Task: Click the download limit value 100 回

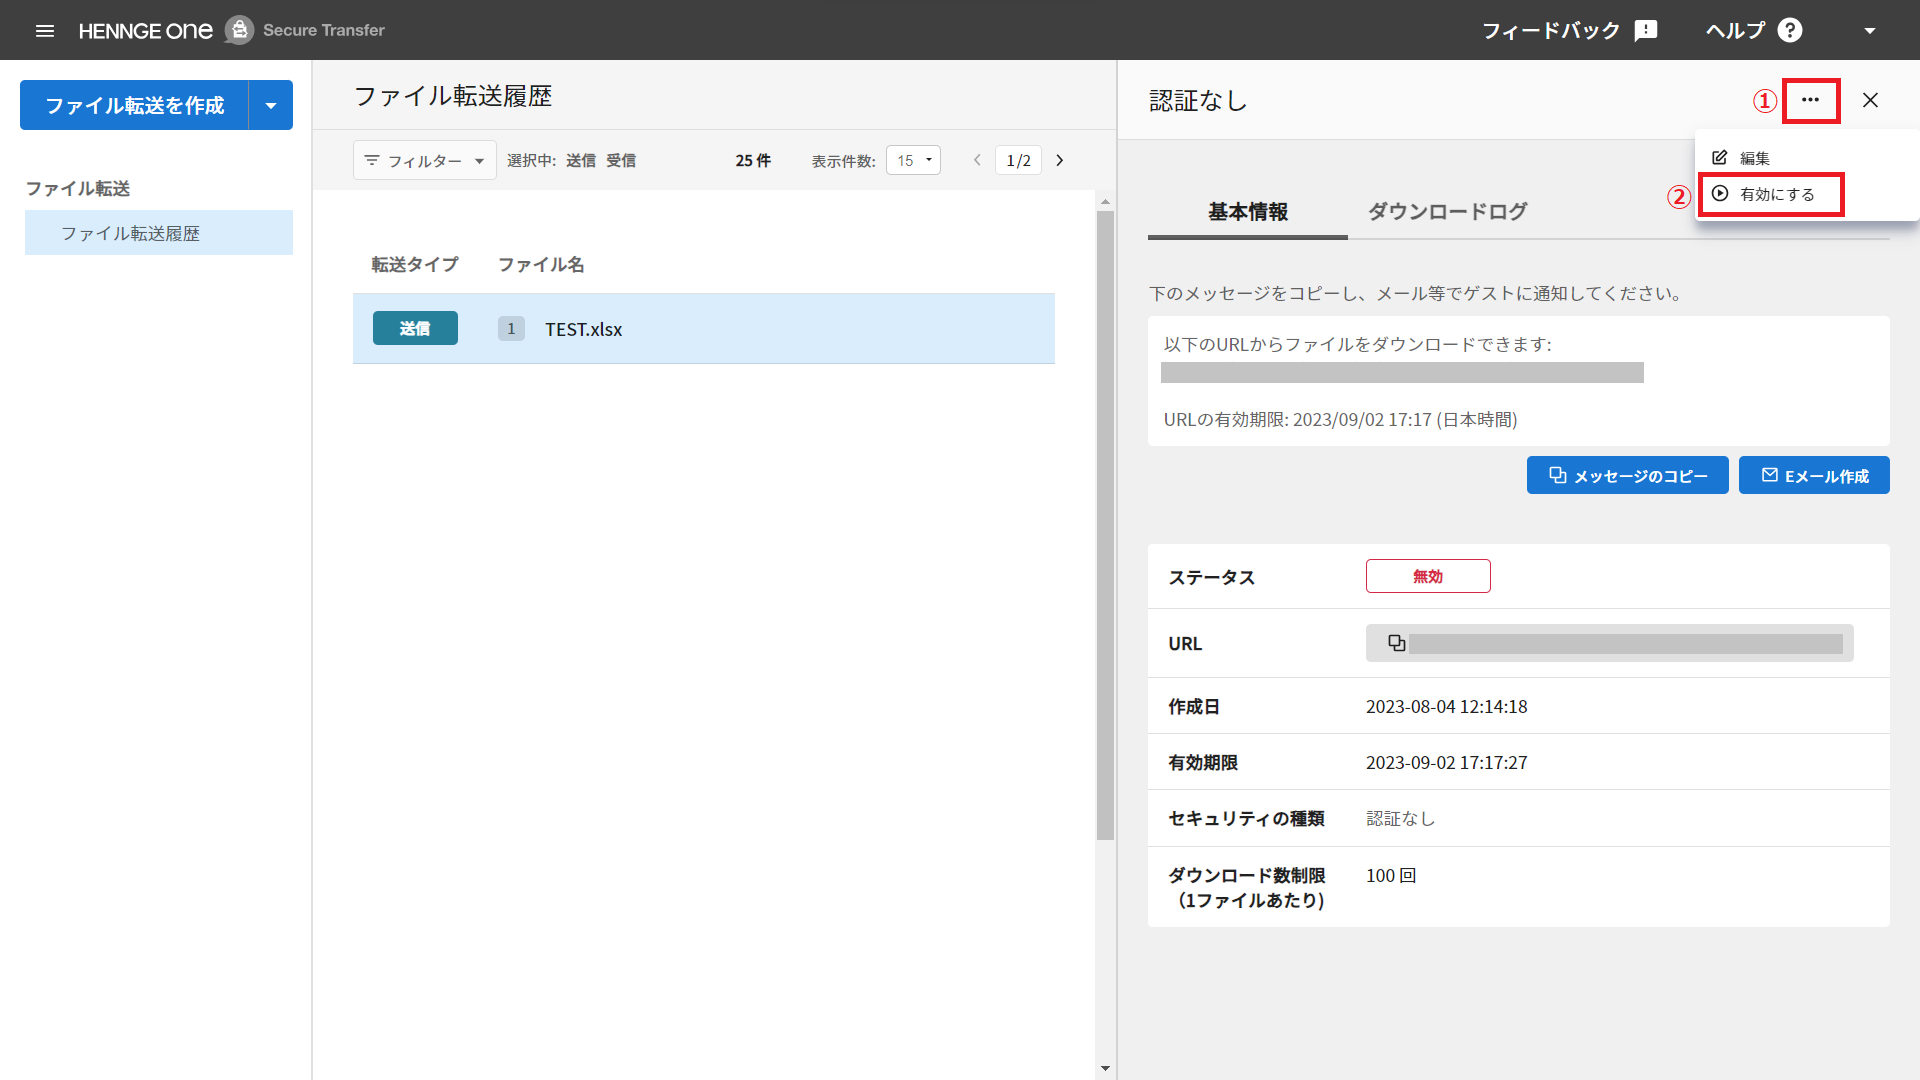Action: coord(1391,875)
